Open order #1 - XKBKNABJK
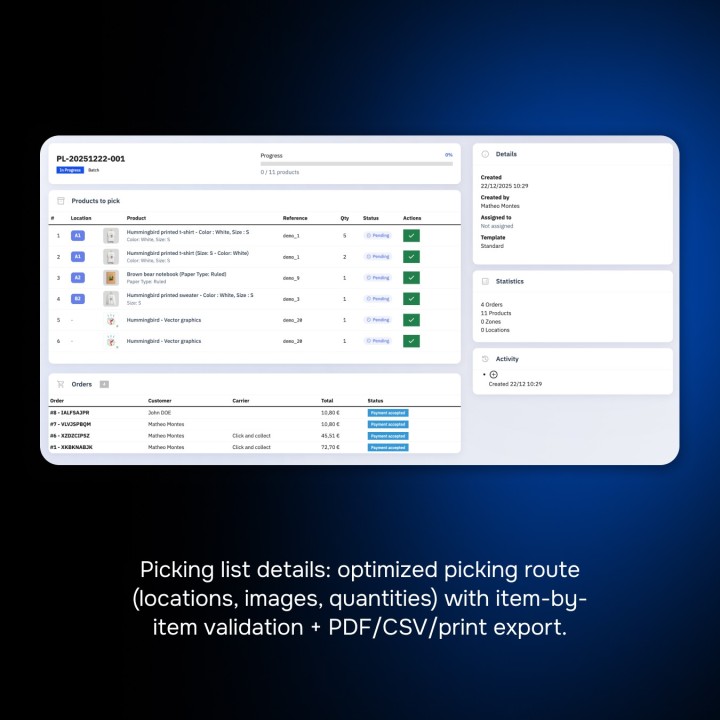Screen dimensions: 720x720 pyautogui.click(x=71, y=447)
